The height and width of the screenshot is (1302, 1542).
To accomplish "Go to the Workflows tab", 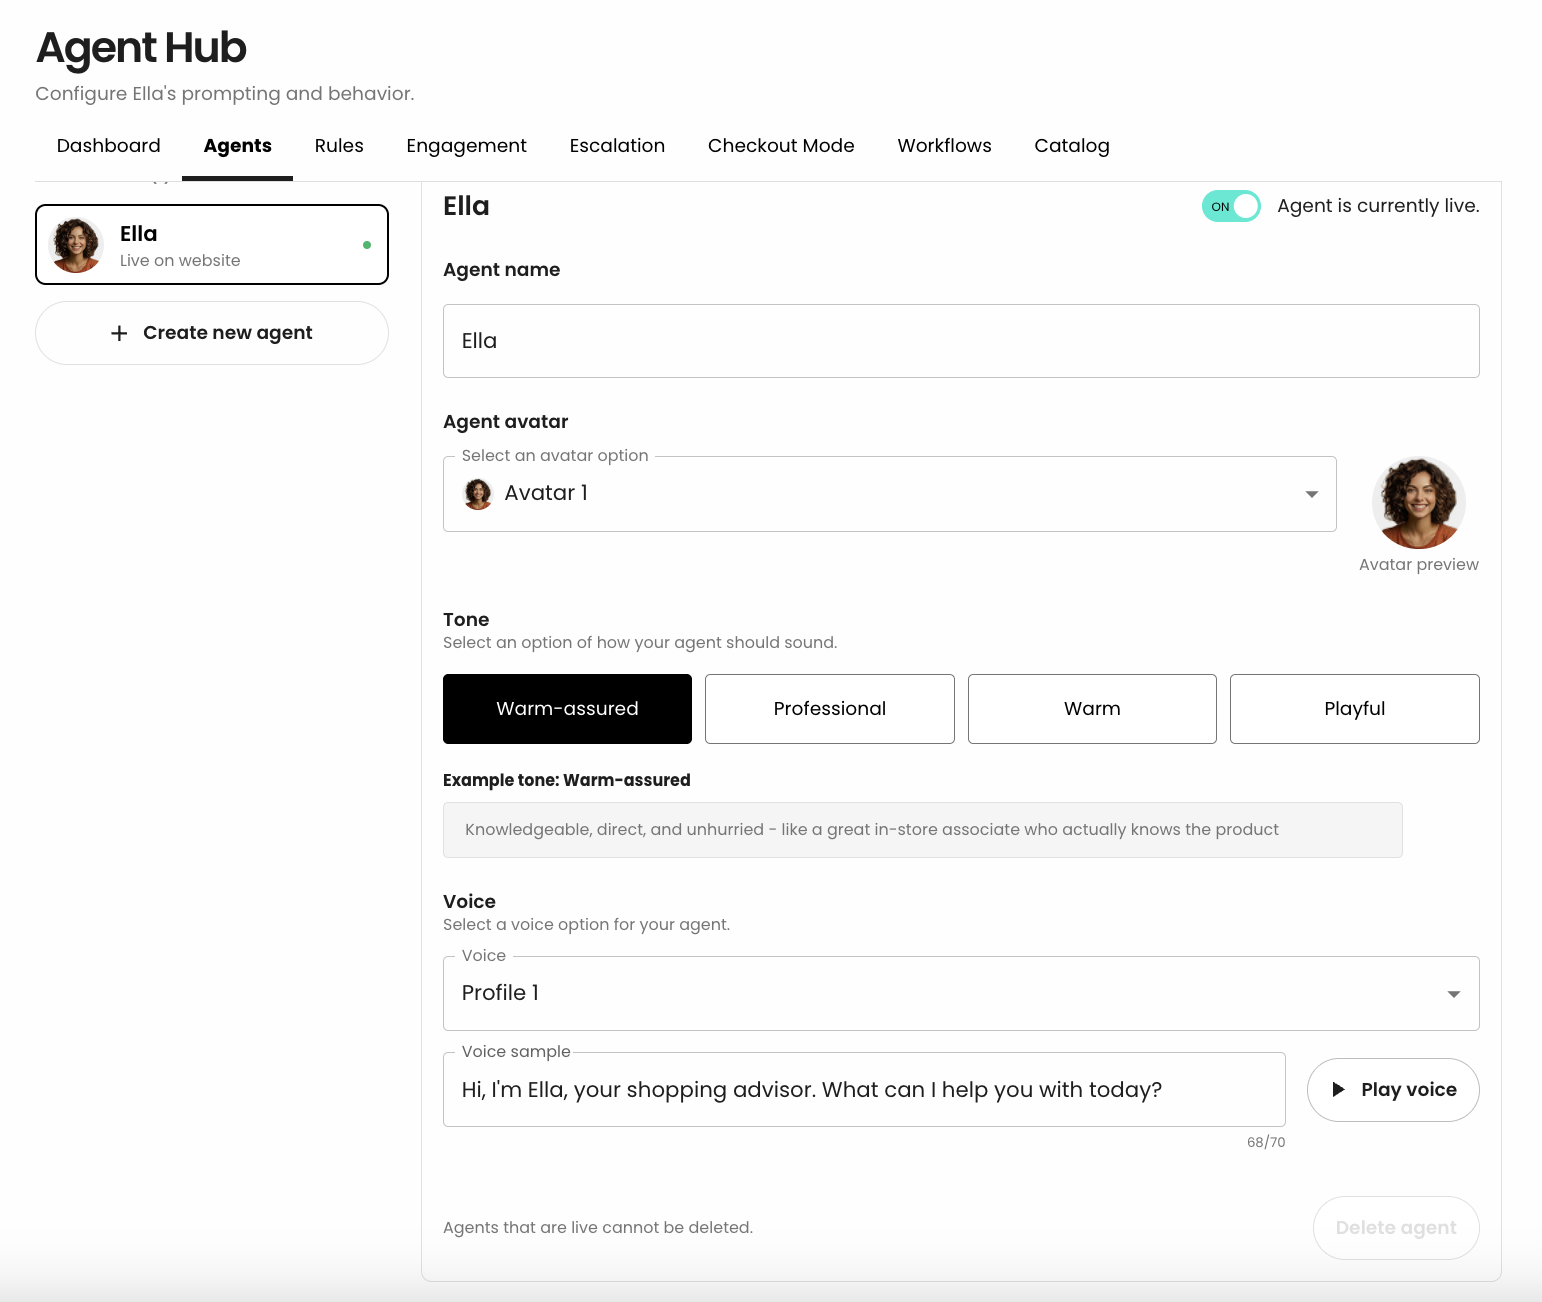I will click(x=944, y=146).
